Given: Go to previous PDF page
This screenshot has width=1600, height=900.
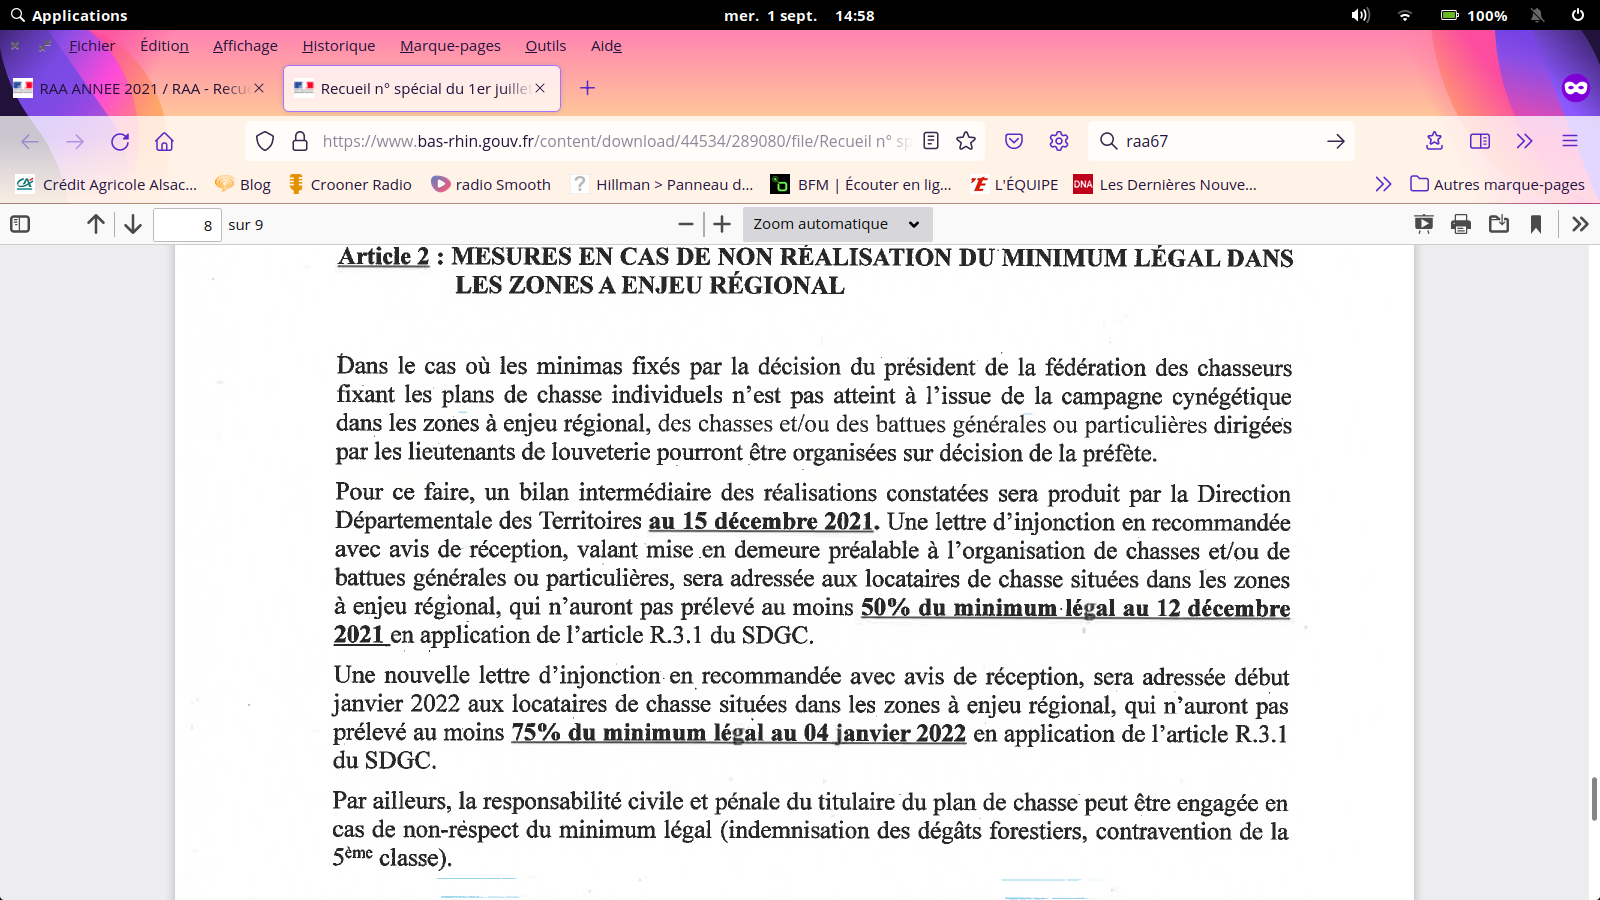Looking at the screenshot, I should tap(96, 224).
